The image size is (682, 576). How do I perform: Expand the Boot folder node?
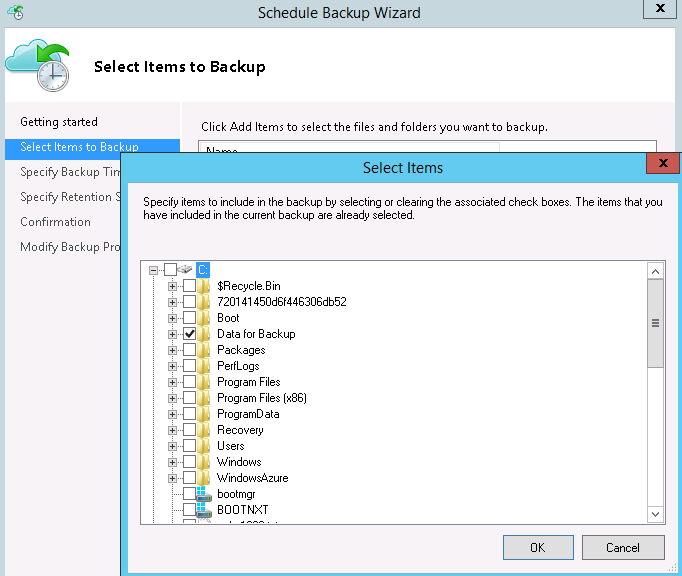pyautogui.click(x=172, y=318)
